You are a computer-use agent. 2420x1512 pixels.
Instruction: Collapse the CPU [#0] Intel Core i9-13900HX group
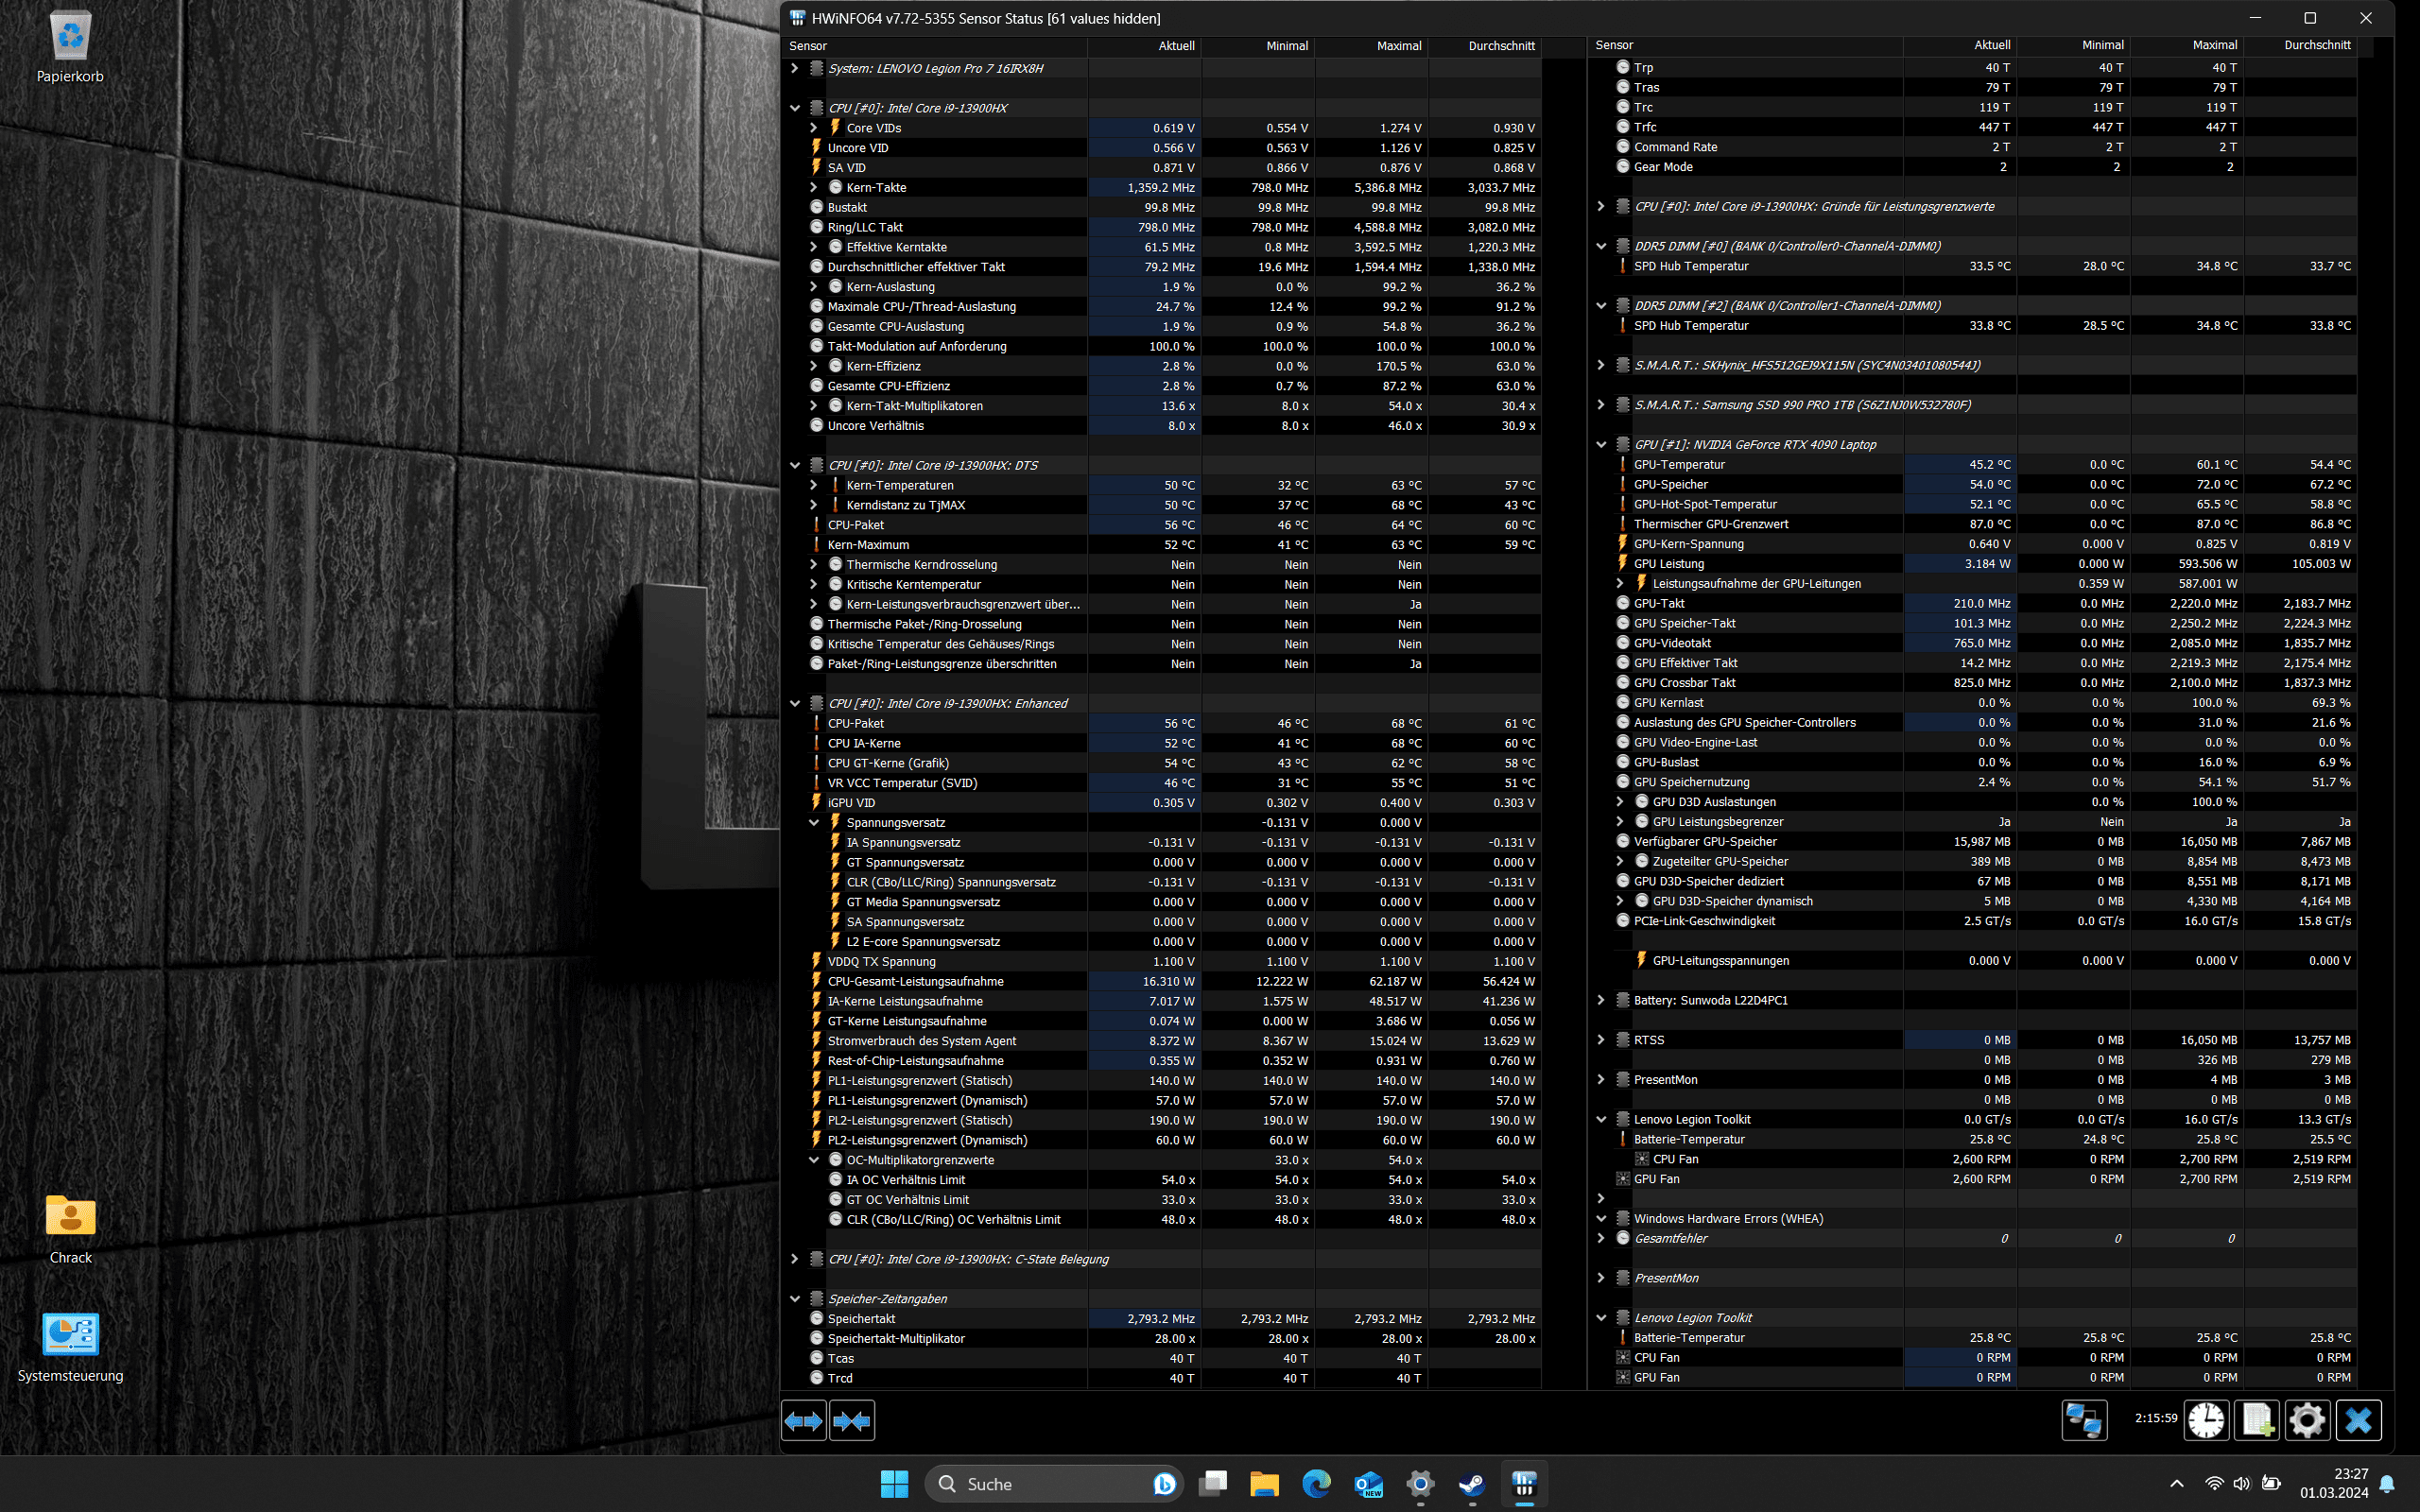pos(795,108)
